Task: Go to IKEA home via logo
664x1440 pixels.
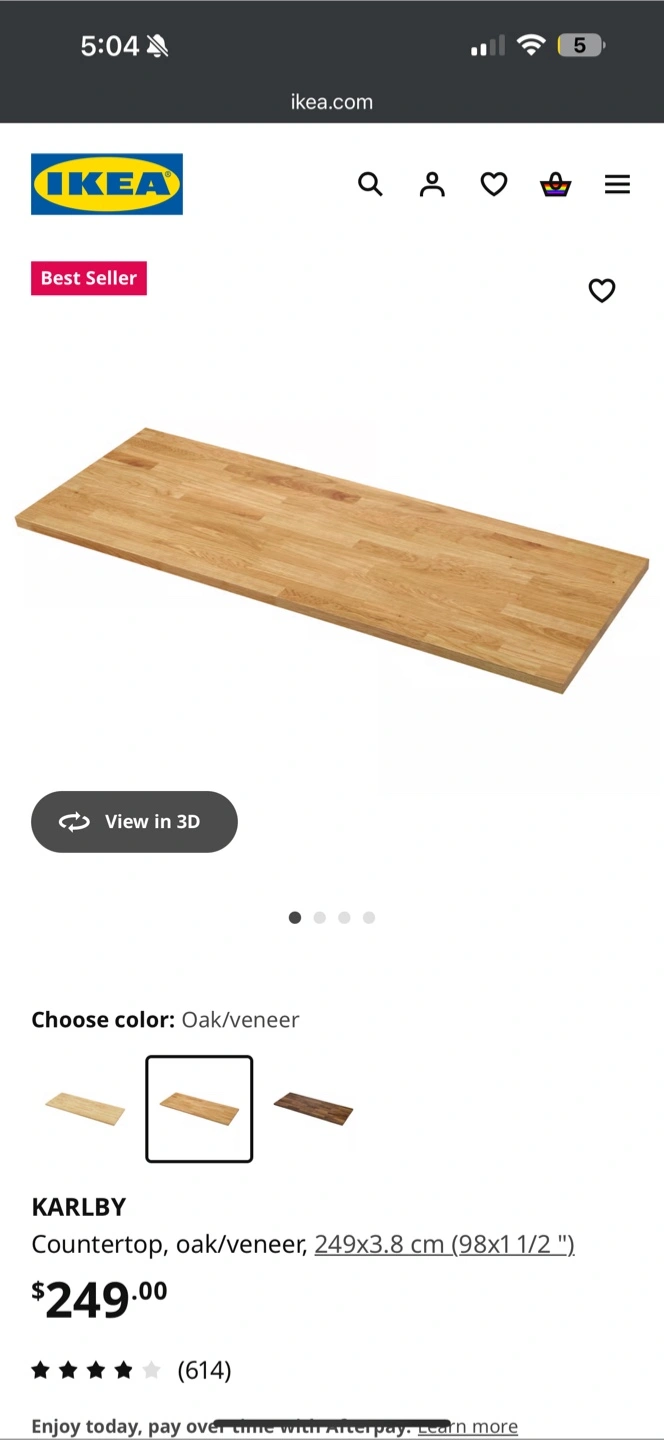Action: click(x=107, y=184)
